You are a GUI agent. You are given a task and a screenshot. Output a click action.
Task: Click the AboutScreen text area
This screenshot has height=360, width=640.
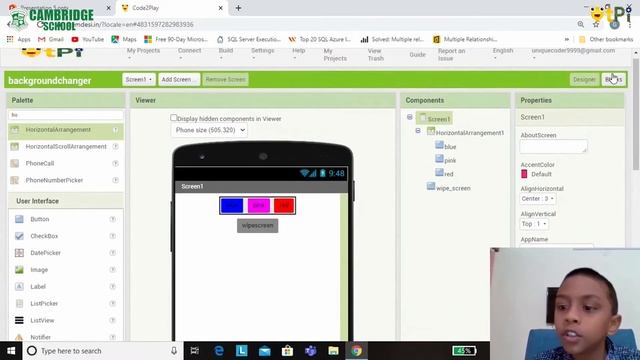pyautogui.click(x=553, y=147)
